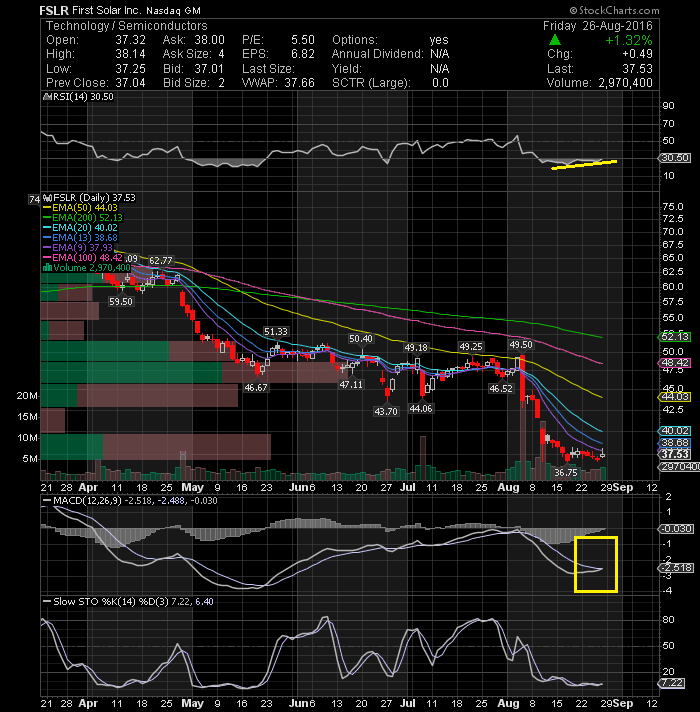Click the candlestick icon beside FSLR (Daily)
700x712 pixels.
coord(48,198)
